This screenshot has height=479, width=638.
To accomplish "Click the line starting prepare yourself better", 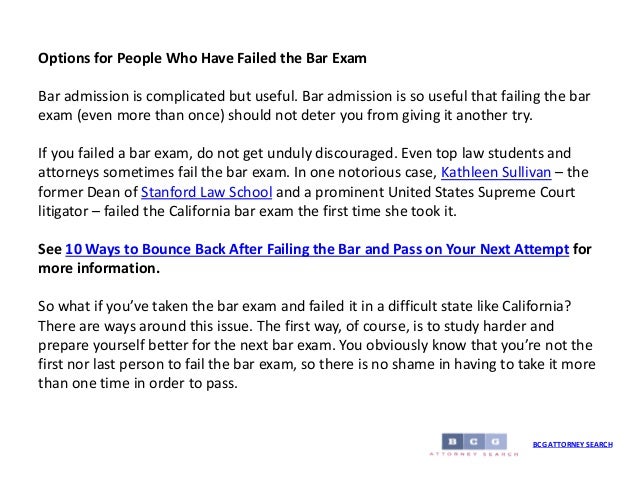I will pos(315,345).
